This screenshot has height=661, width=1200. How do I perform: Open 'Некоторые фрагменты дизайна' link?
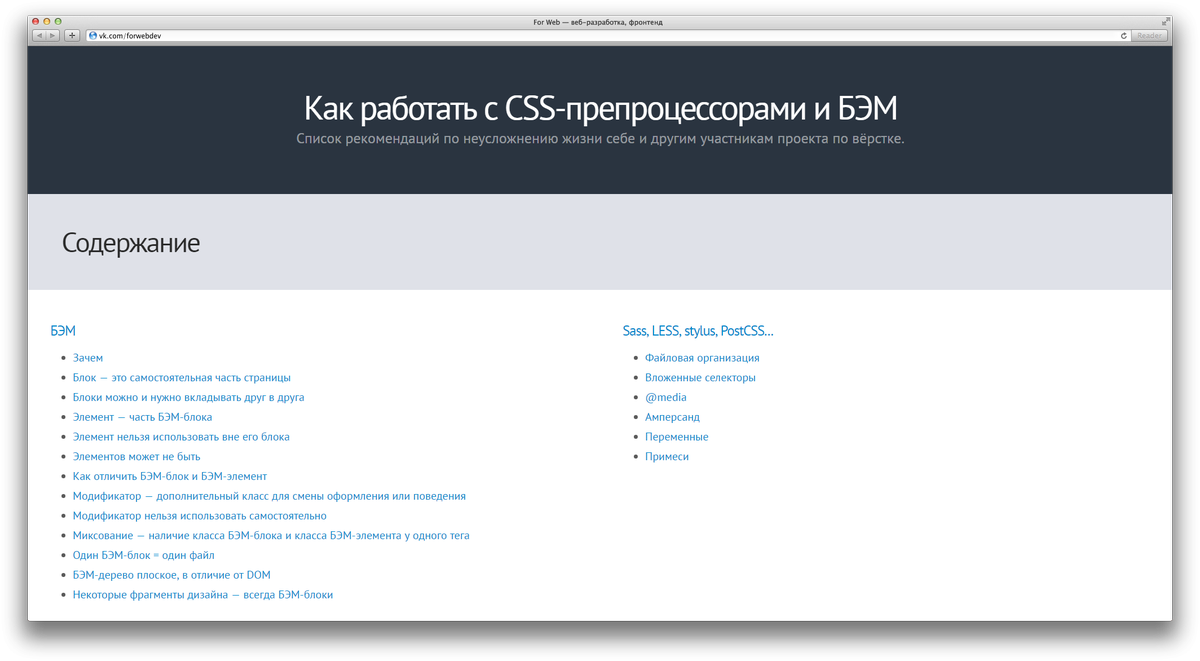point(203,595)
